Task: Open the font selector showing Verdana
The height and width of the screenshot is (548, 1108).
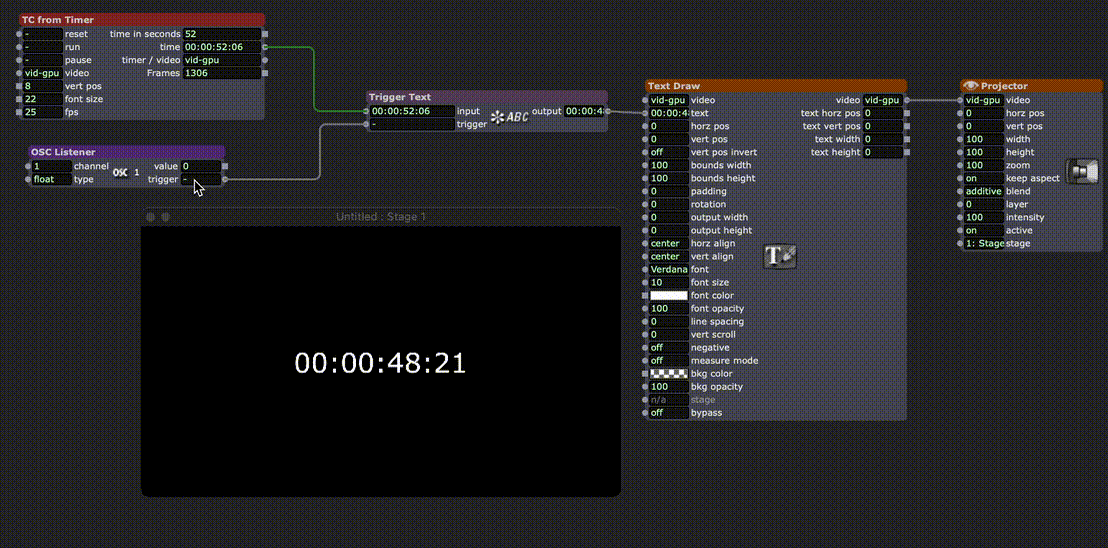Action: pos(667,270)
